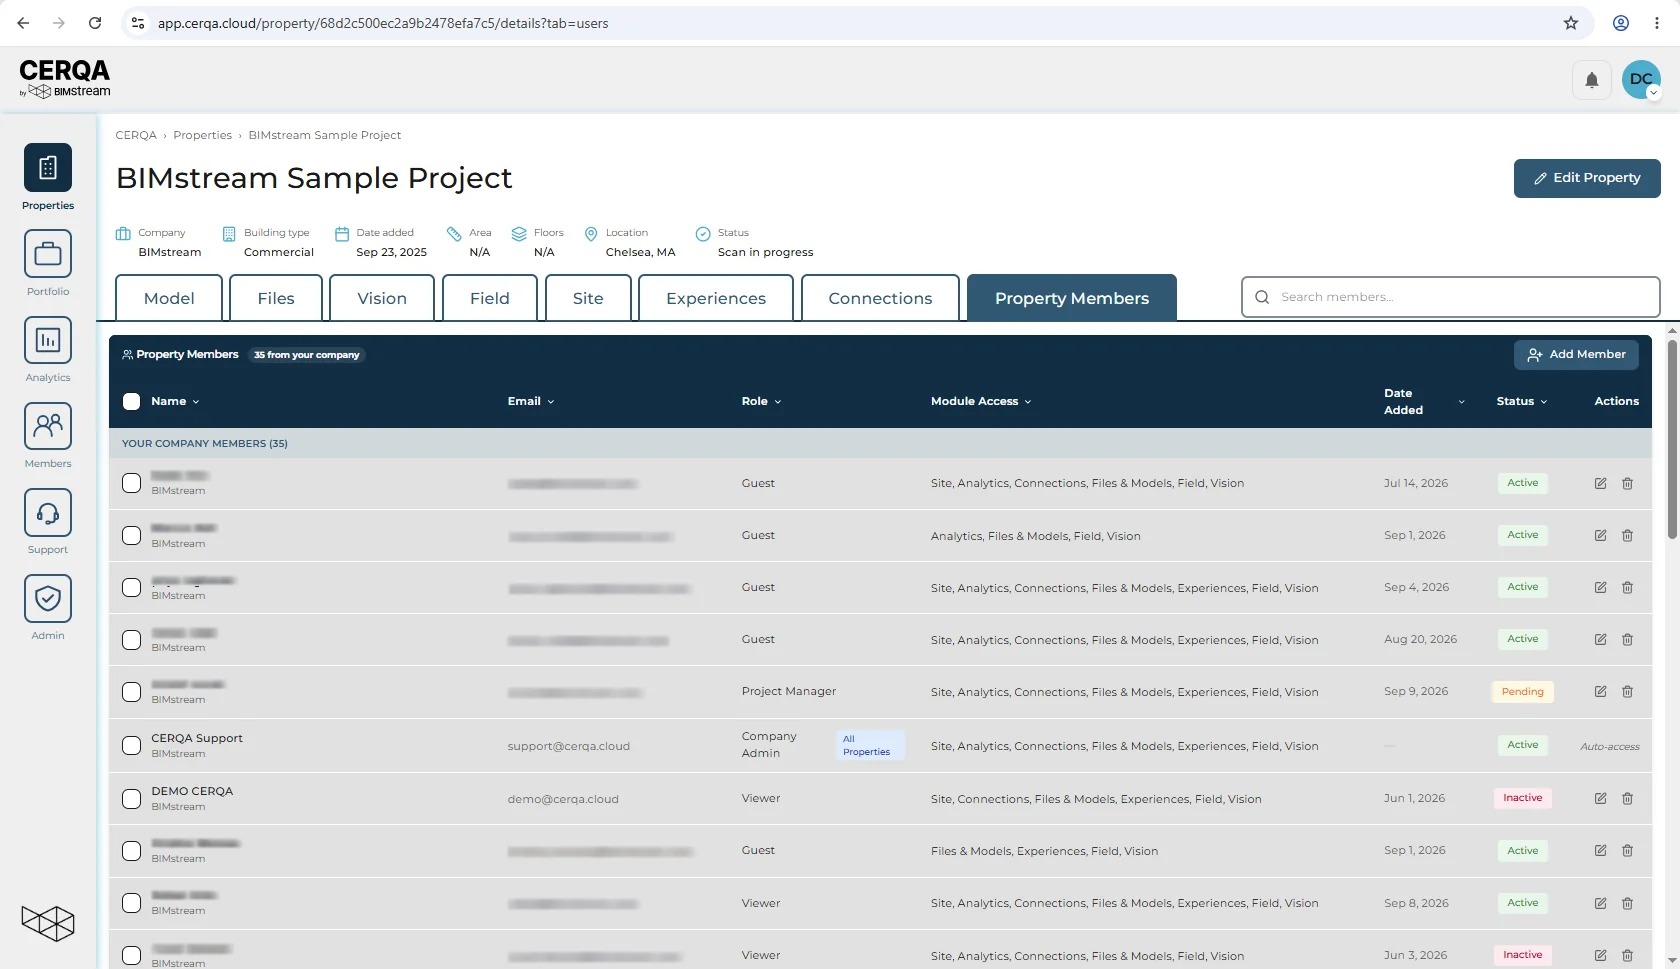Edit the DEMO CERQA member

click(1600, 798)
